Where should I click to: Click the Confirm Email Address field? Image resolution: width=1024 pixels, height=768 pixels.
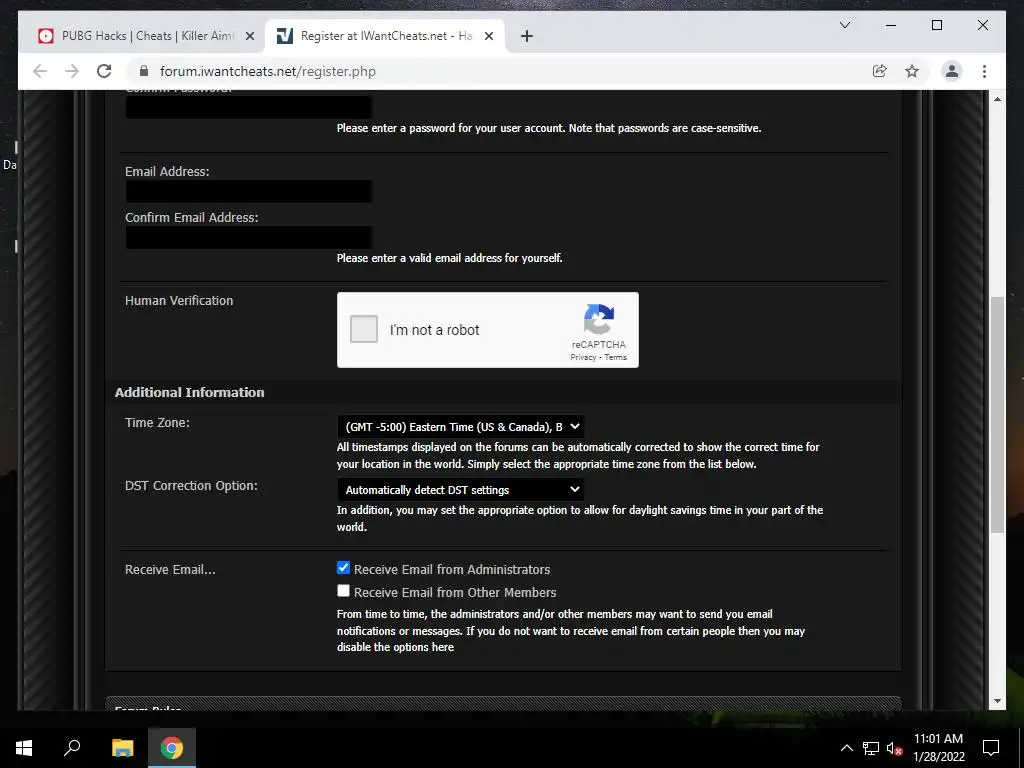[249, 237]
